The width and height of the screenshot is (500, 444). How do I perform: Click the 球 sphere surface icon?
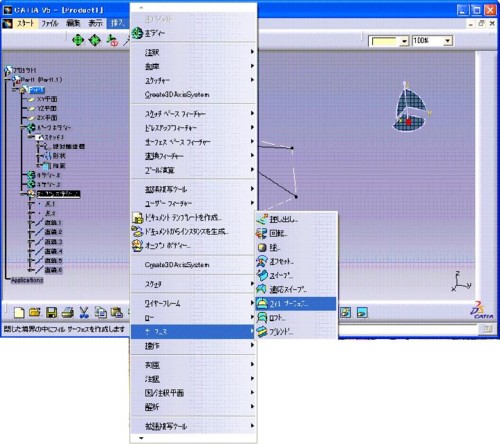pos(262,247)
